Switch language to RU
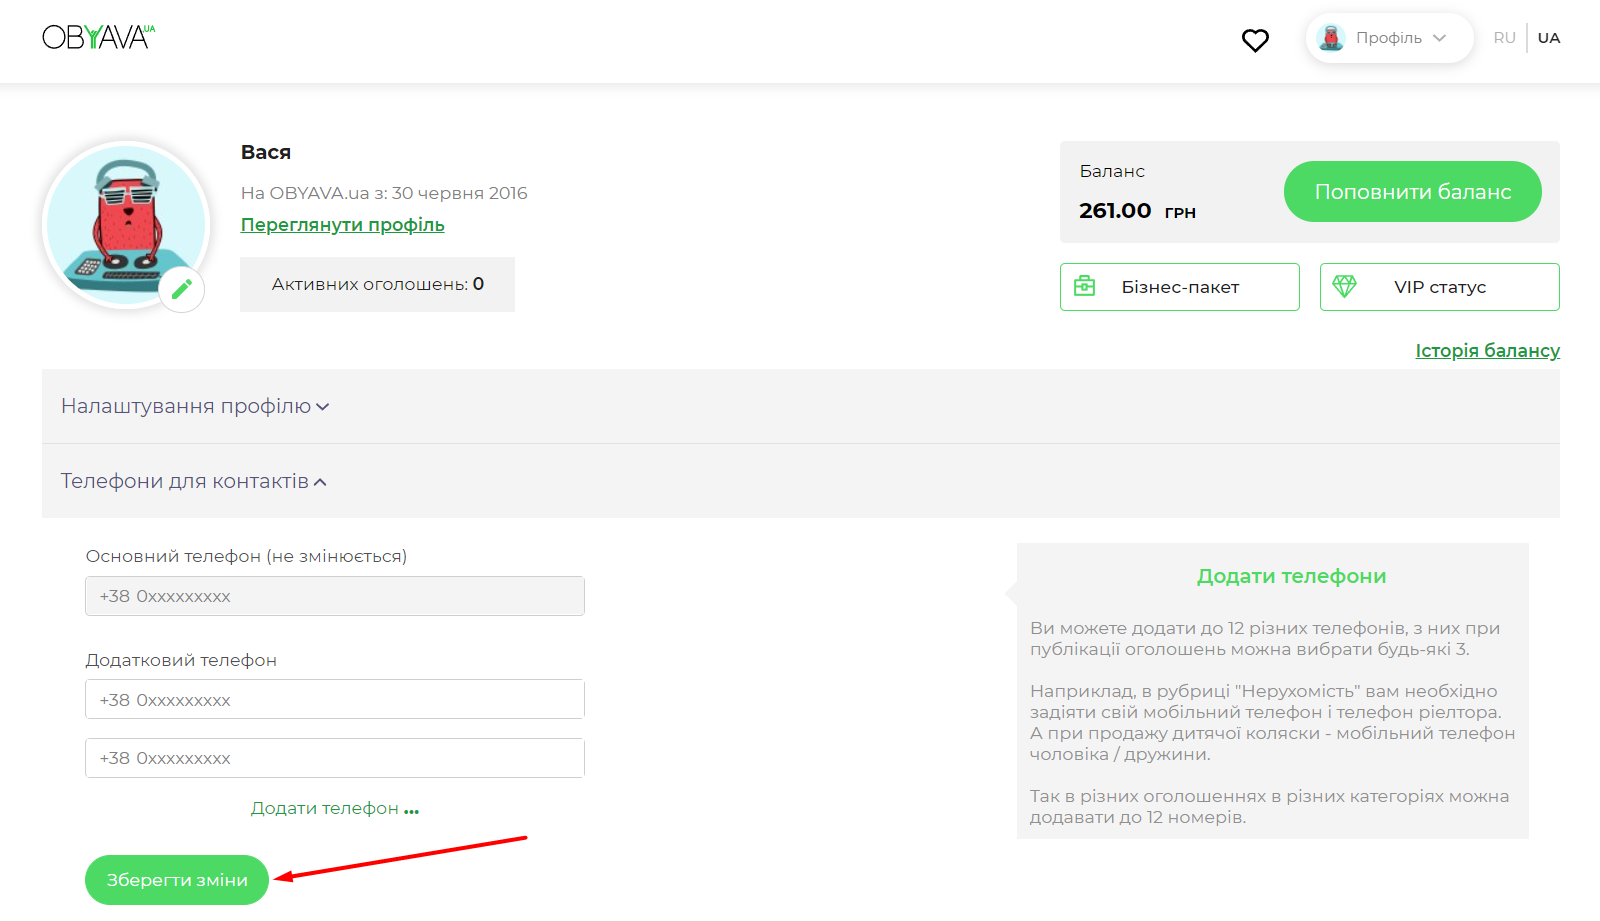1600x921 pixels. tap(1504, 38)
